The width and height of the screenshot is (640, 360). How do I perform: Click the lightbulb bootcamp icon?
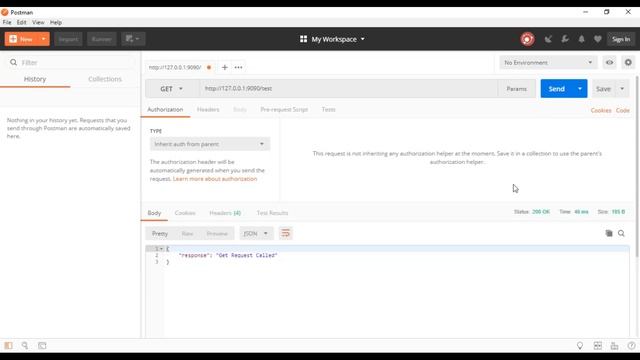point(580,346)
